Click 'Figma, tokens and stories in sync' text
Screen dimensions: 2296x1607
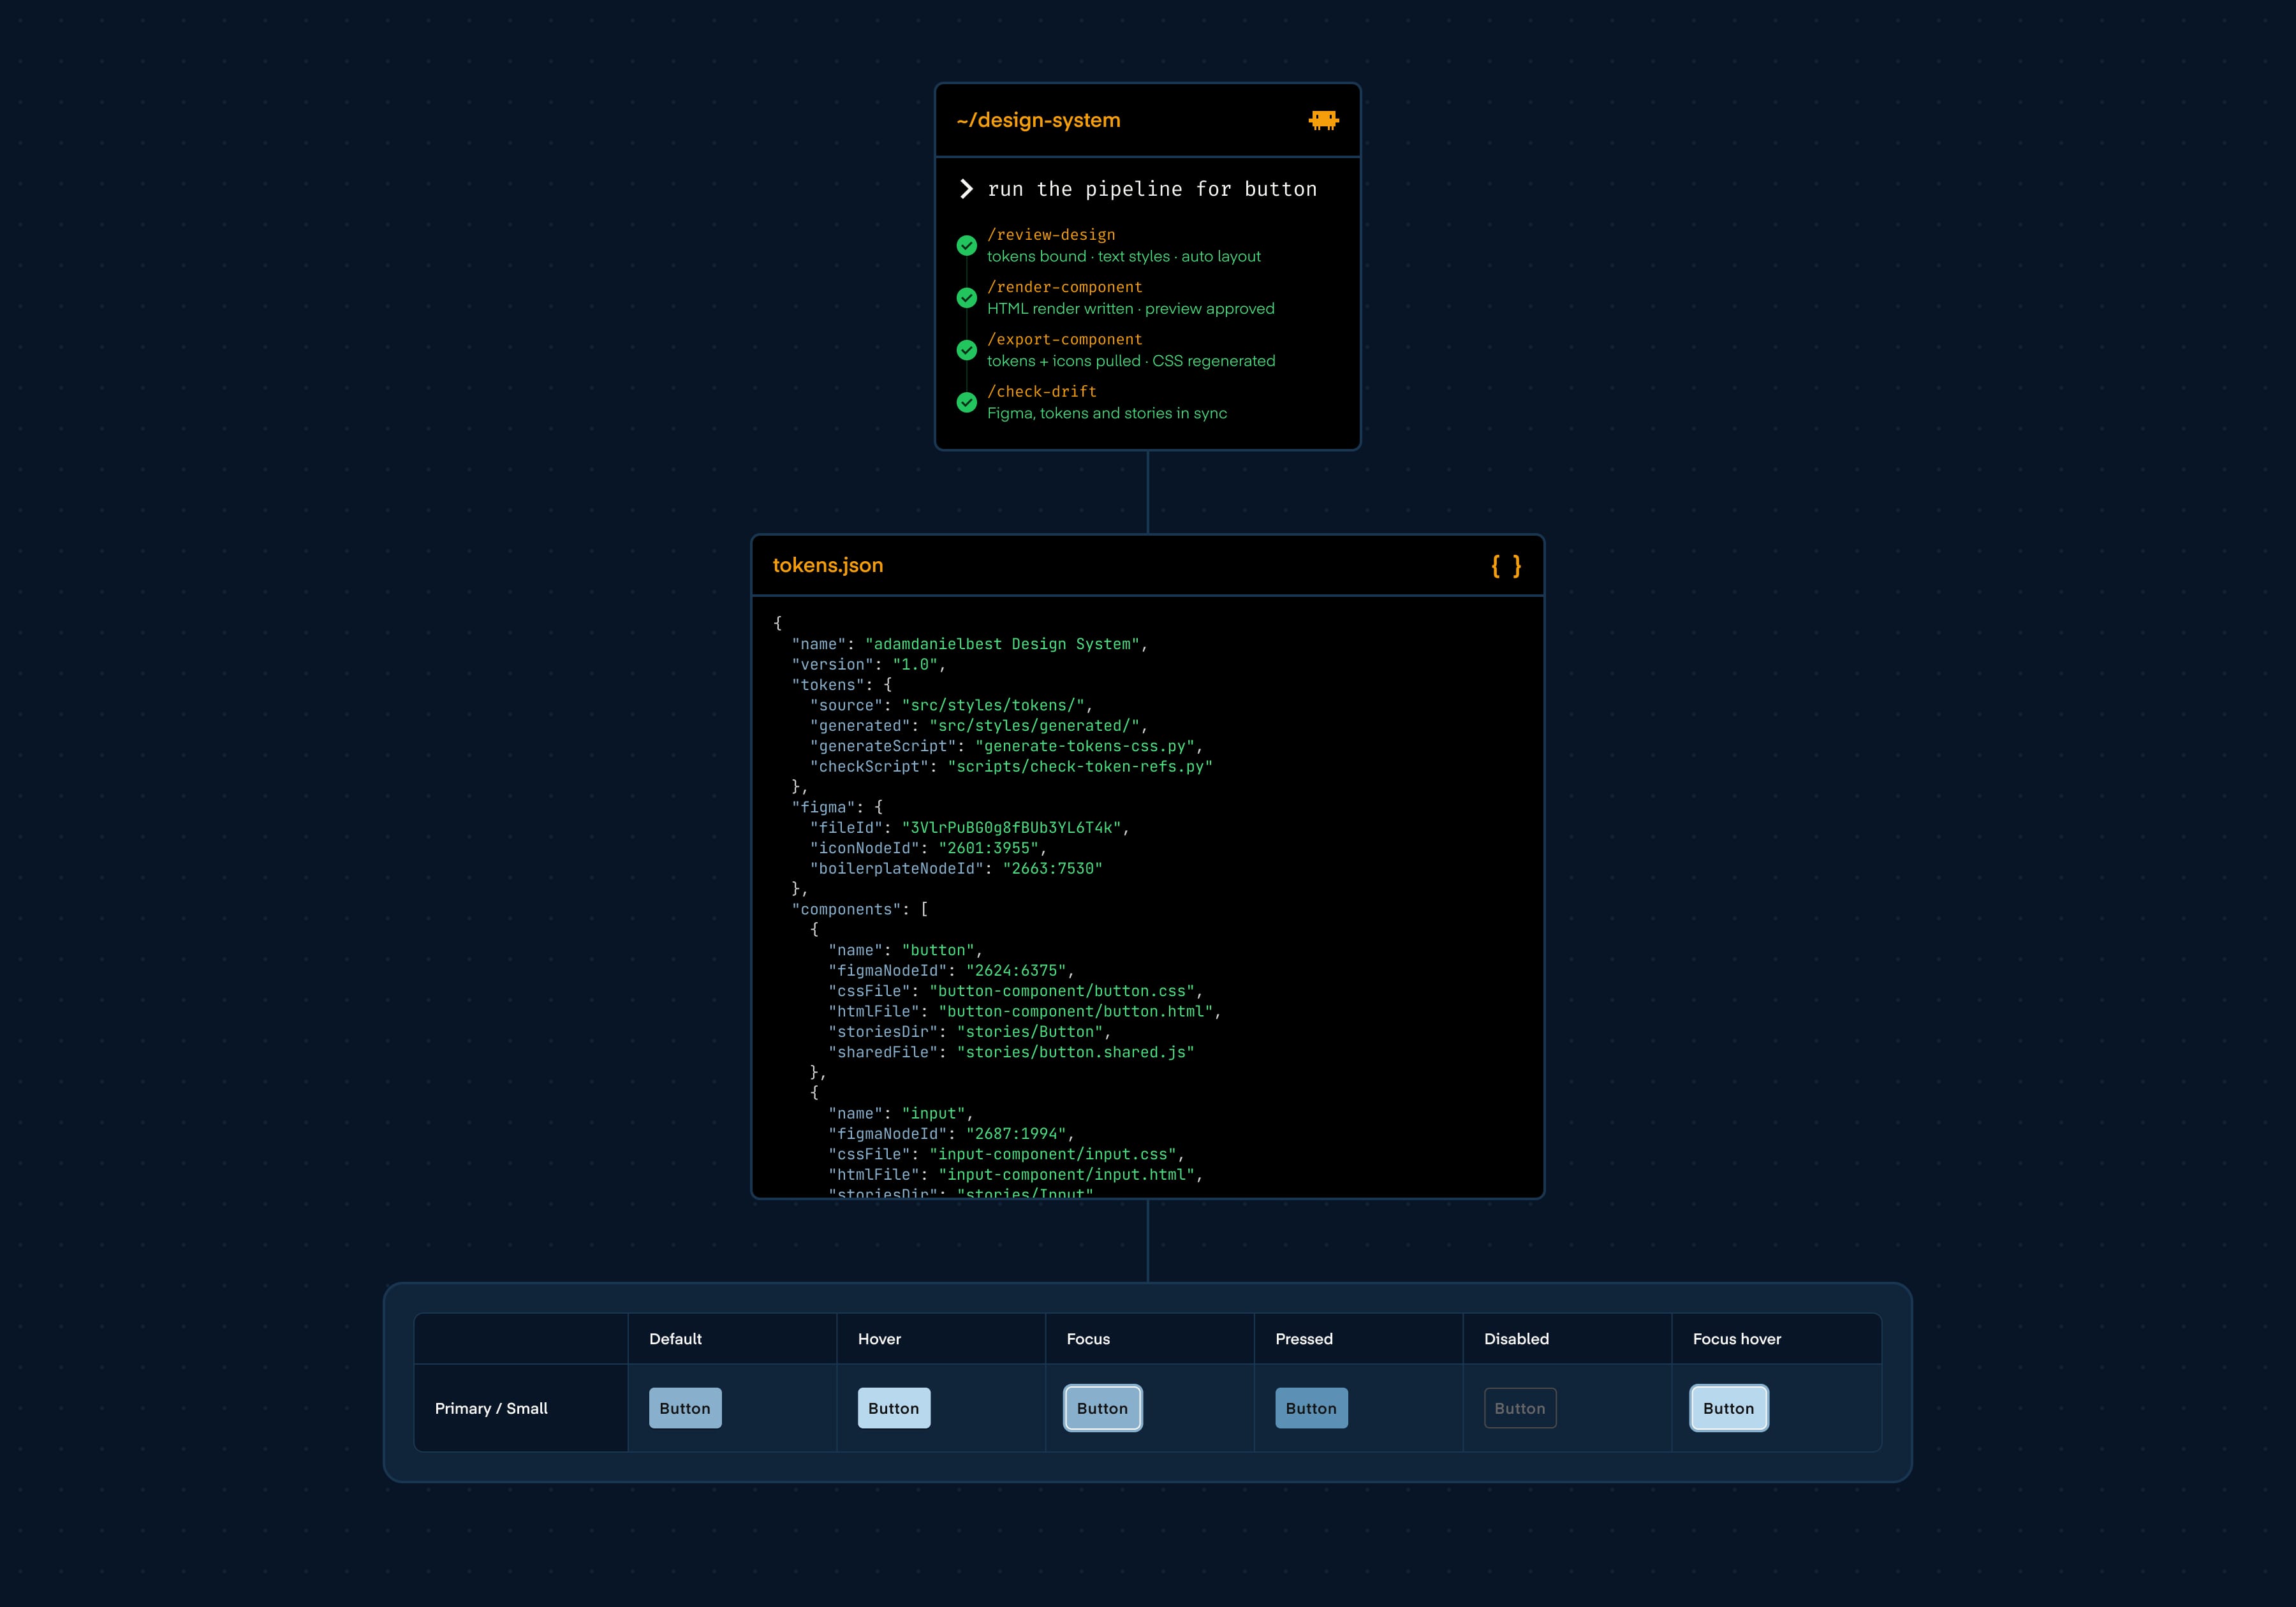[x=1107, y=413]
